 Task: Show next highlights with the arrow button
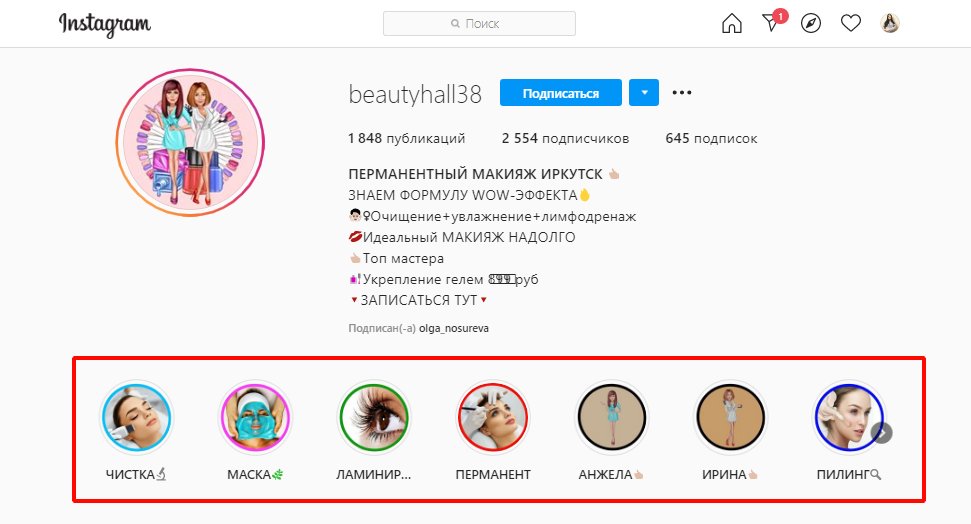point(882,433)
